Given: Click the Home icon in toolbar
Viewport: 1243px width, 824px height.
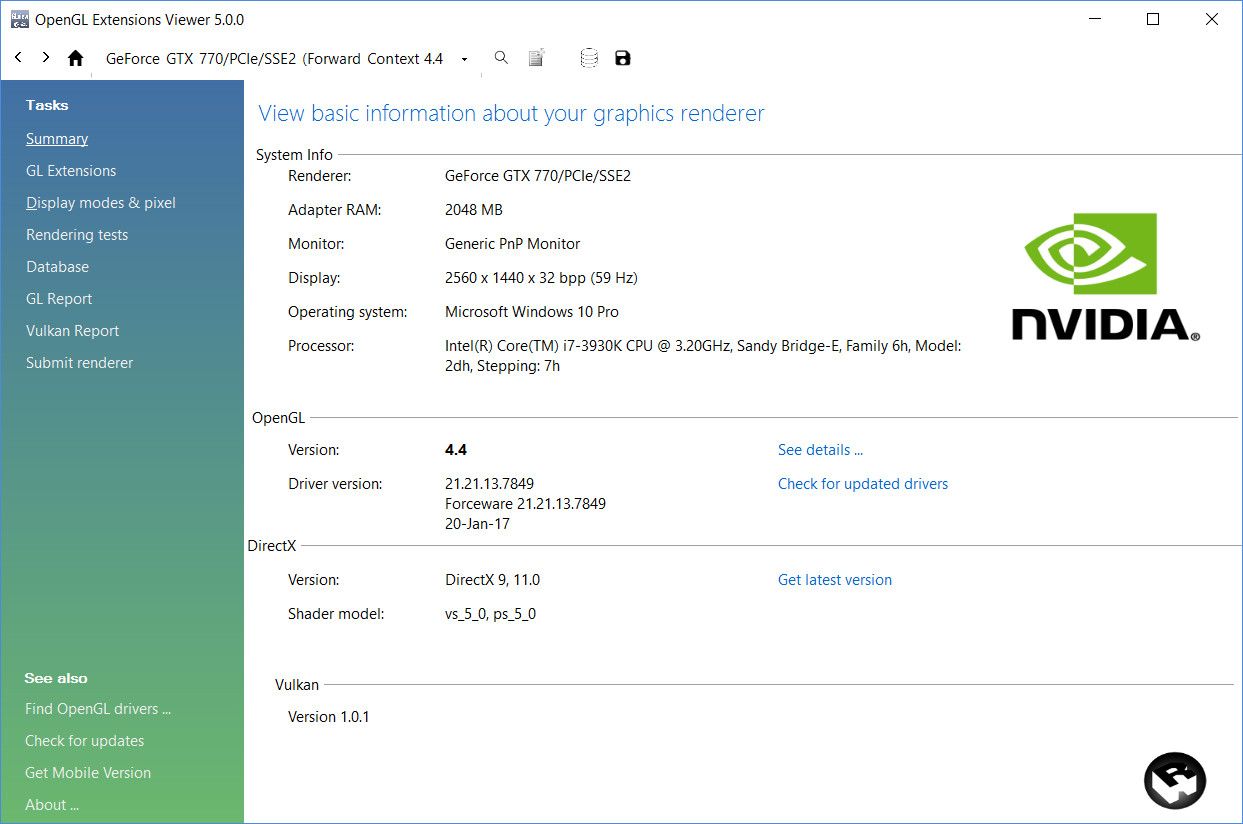Looking at the screenshot, I should pos(75,58).
